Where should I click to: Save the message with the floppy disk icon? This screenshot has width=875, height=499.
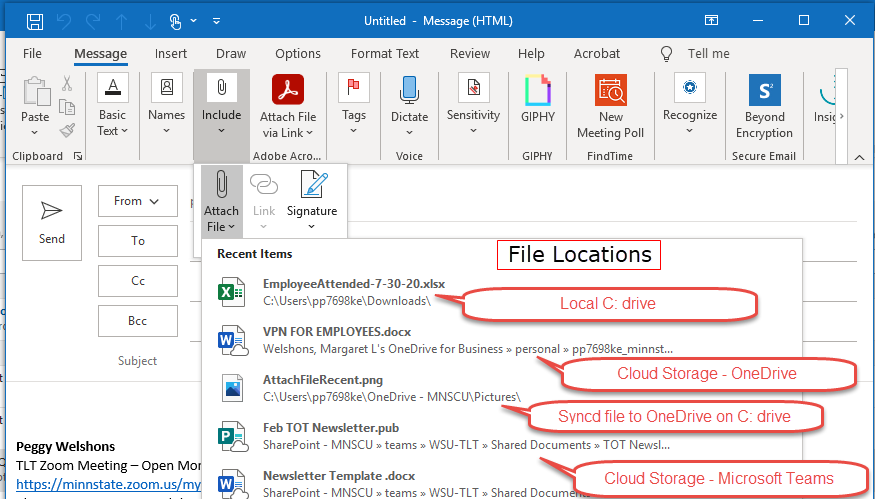[35, 21]
